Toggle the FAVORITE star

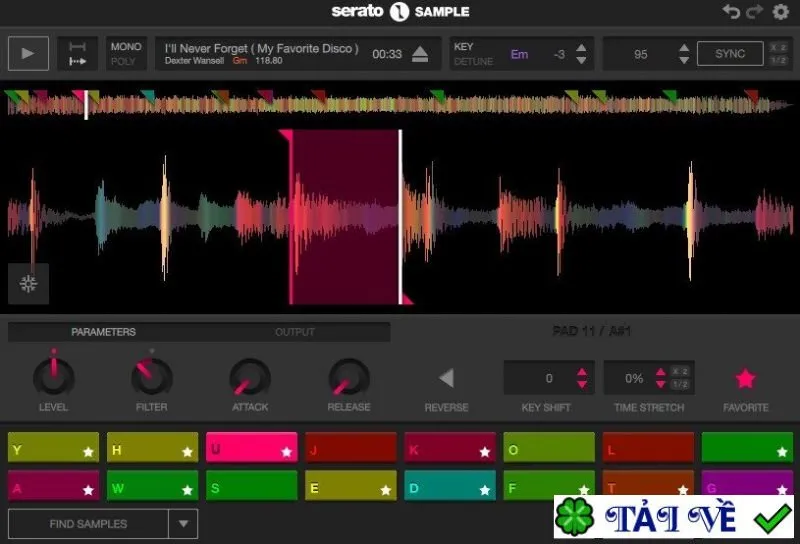[x=745, y=379]
